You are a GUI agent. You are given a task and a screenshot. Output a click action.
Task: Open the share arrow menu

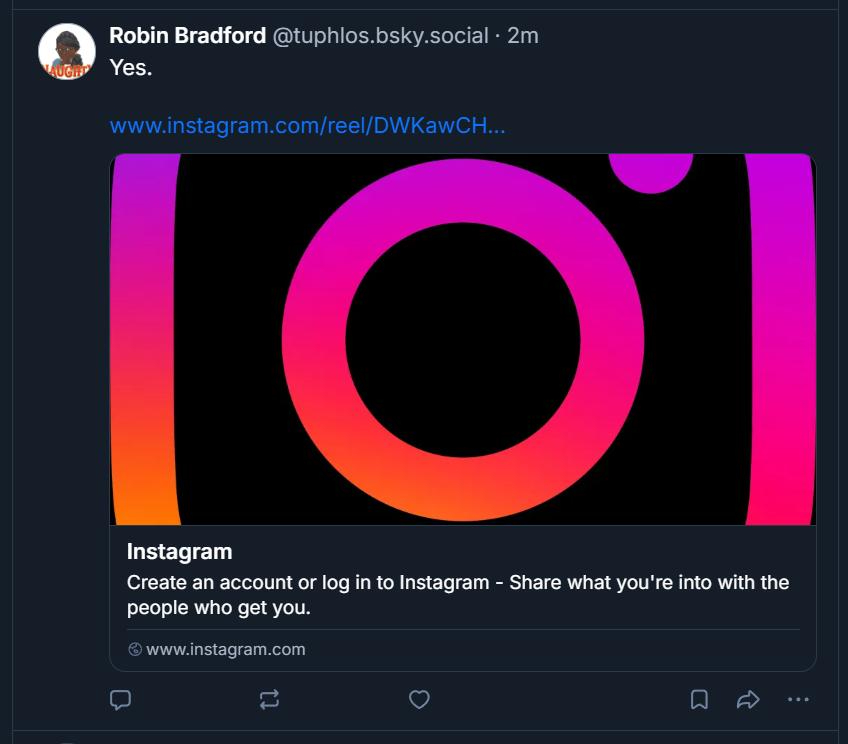pos(748,700)
